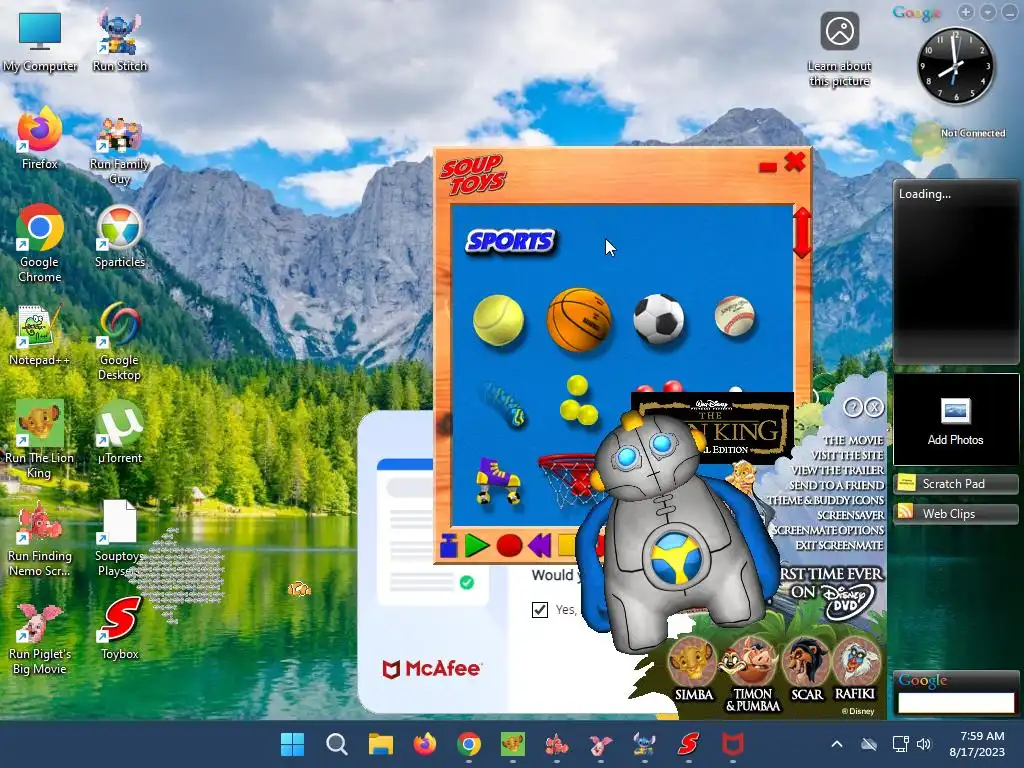Open the Google Desktop shortcut
This screenshot has height=768, width=1024.
tap(120, 342)
